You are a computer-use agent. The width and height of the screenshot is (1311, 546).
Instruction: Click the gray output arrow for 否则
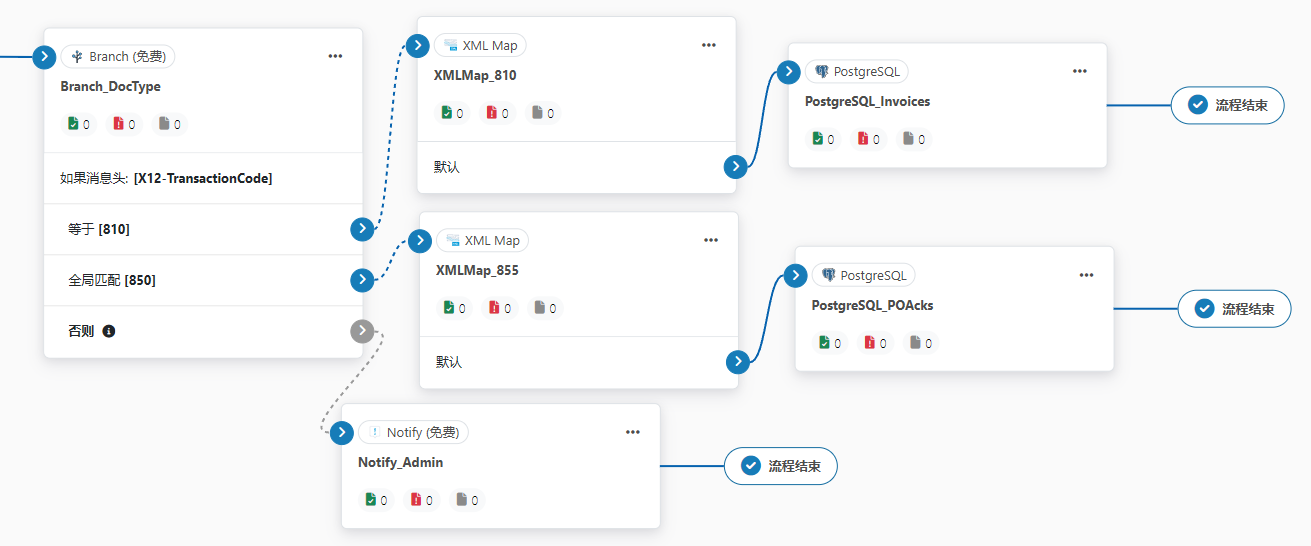tap(362, 331)
